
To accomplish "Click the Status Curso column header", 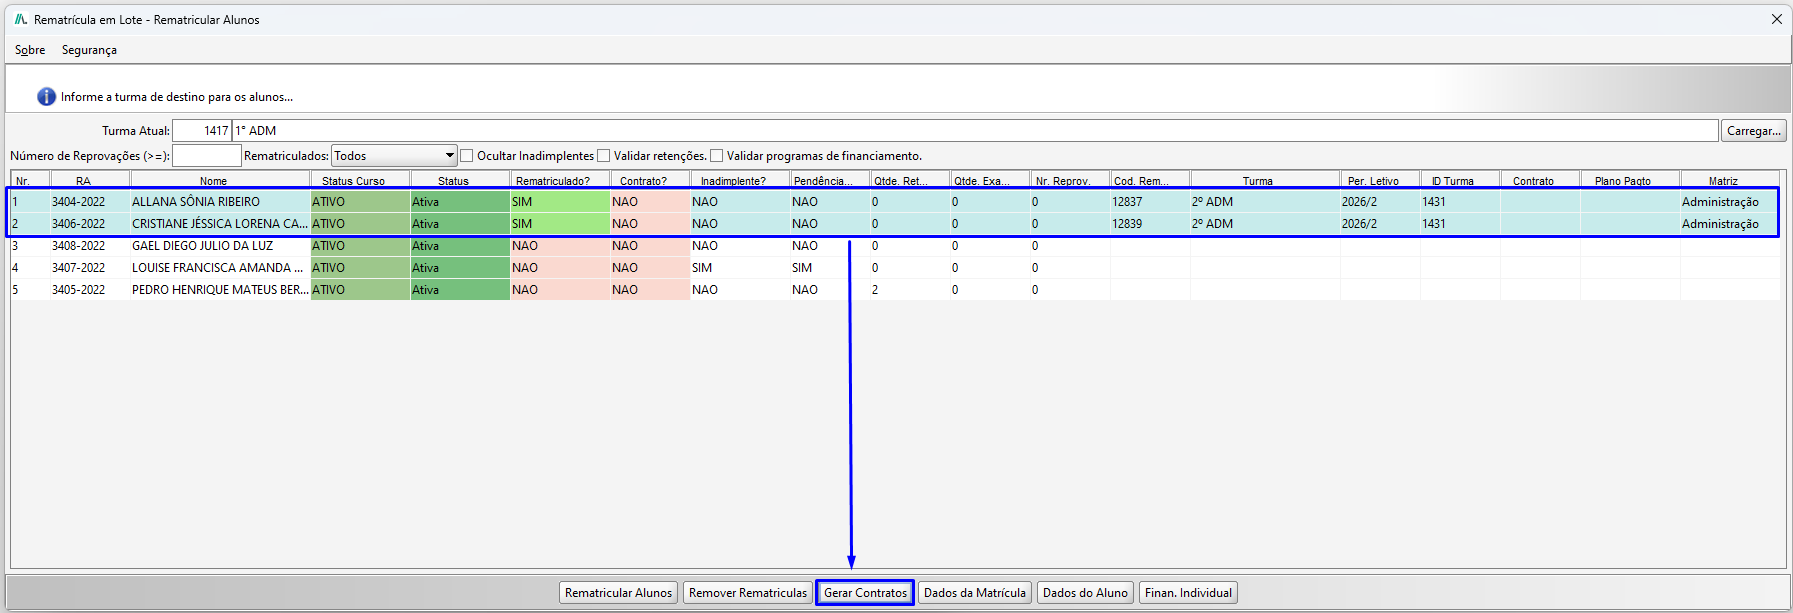I will pyautogui.click(x=360, y=181).
